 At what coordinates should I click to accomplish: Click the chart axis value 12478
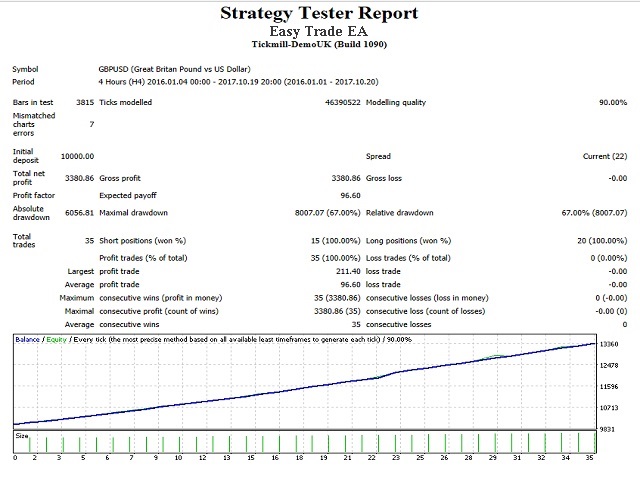tap(609, 365)
